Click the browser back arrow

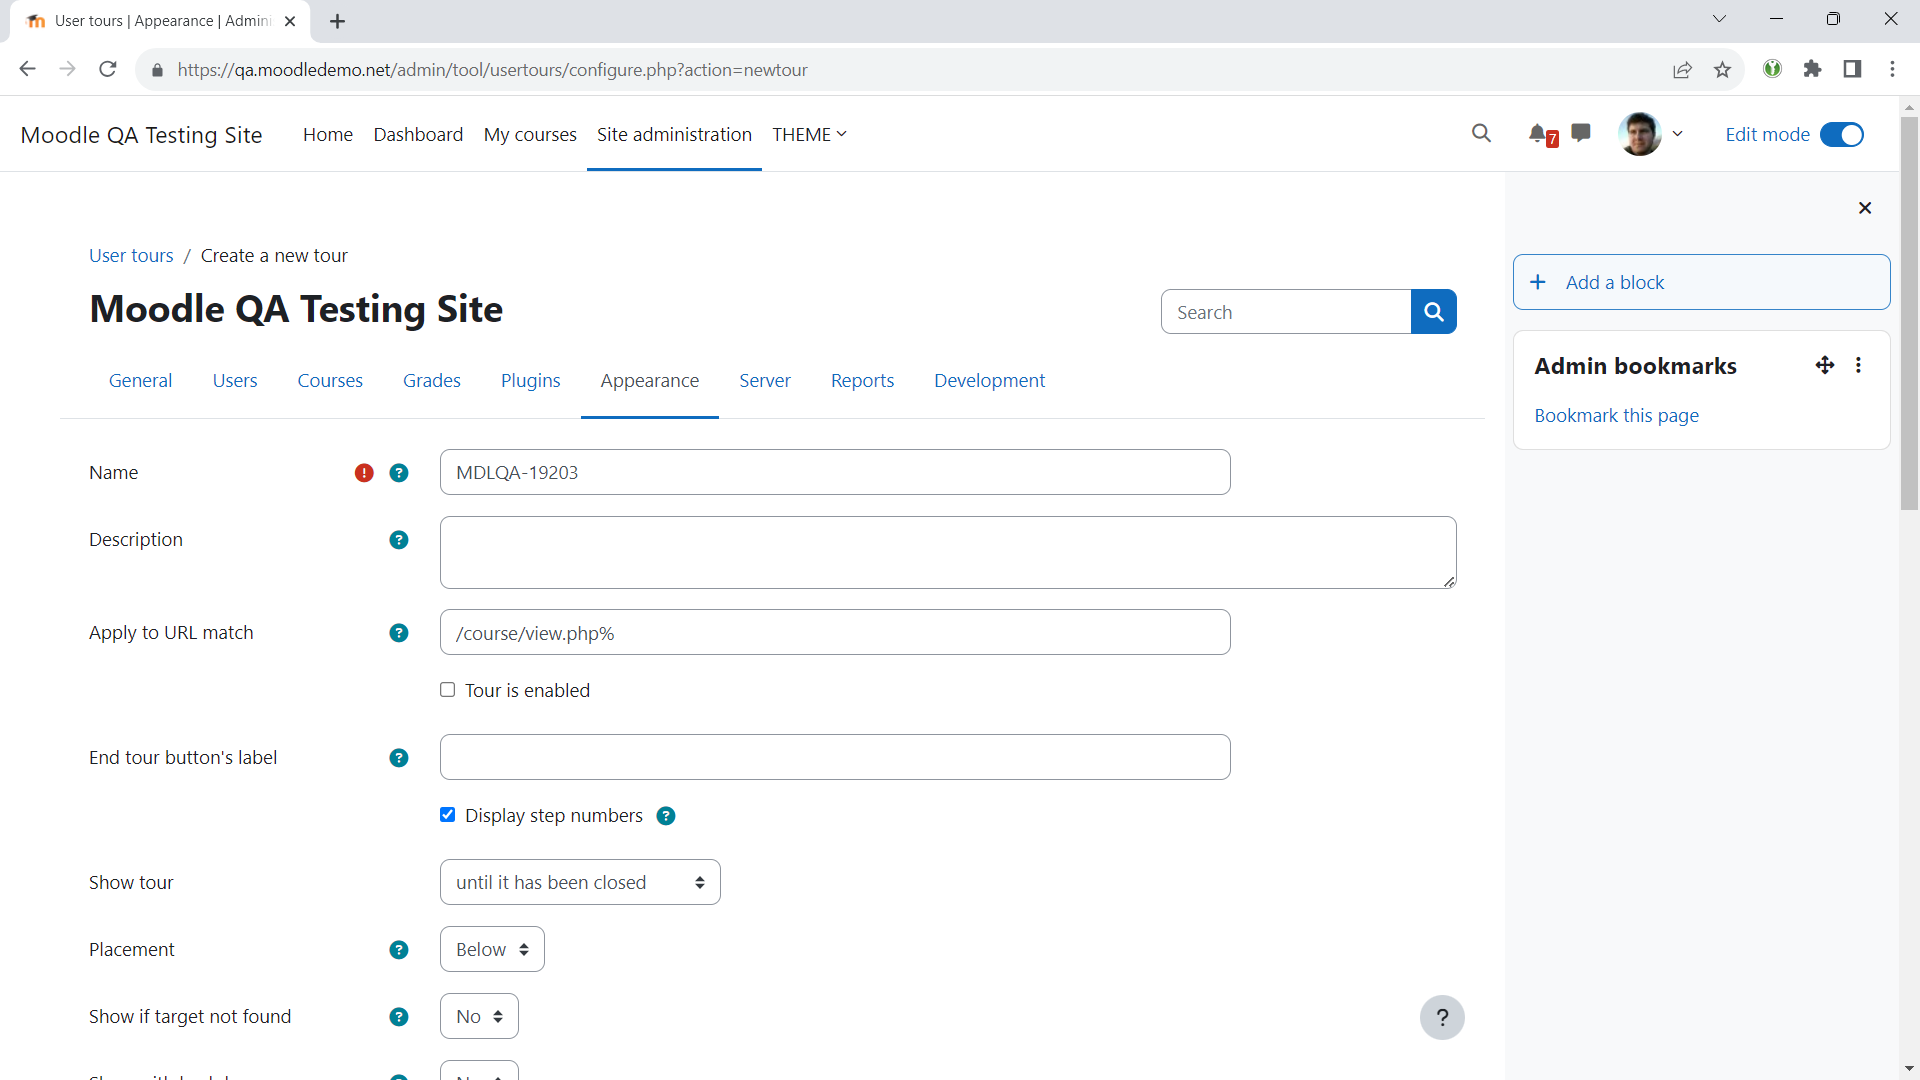(x=28, y=69)
